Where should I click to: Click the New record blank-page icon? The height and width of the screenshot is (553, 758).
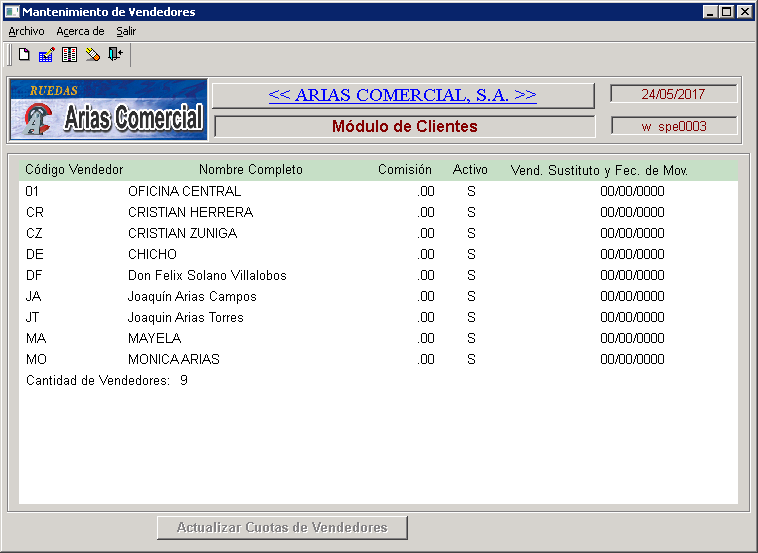tap(24, 55)
